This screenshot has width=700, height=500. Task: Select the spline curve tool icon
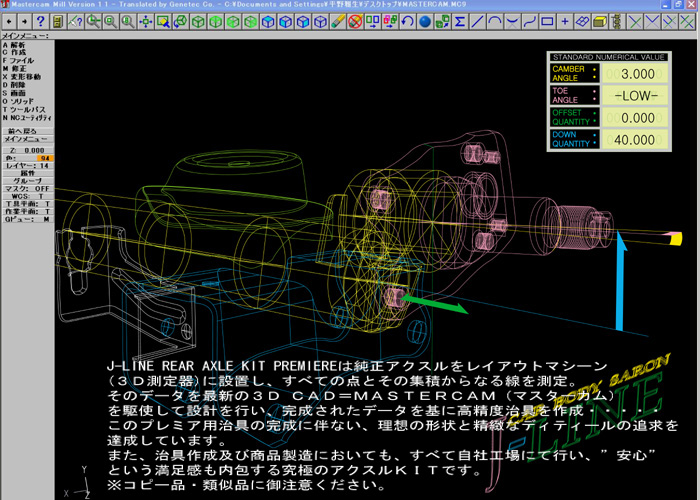[530, 21]
